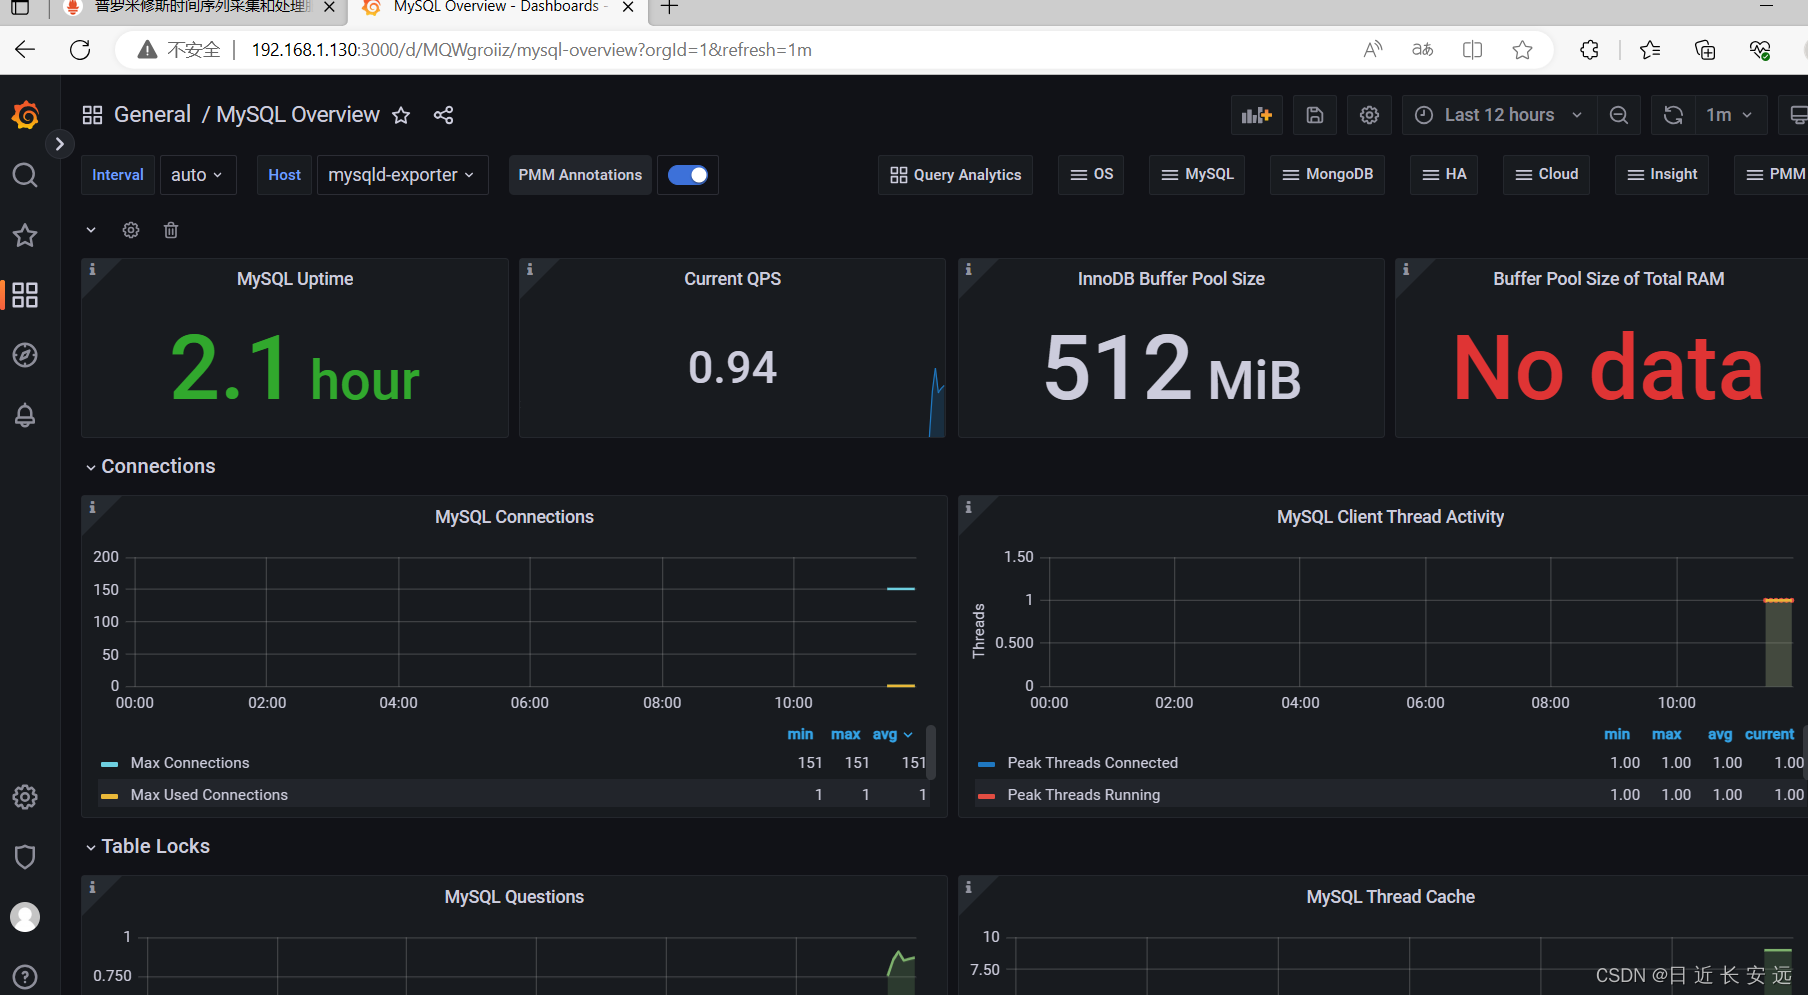The height and width of the screenshot is (995, 1808).
Task: Open Host mysqld-exporter dropdown
Action: point(402,175)
